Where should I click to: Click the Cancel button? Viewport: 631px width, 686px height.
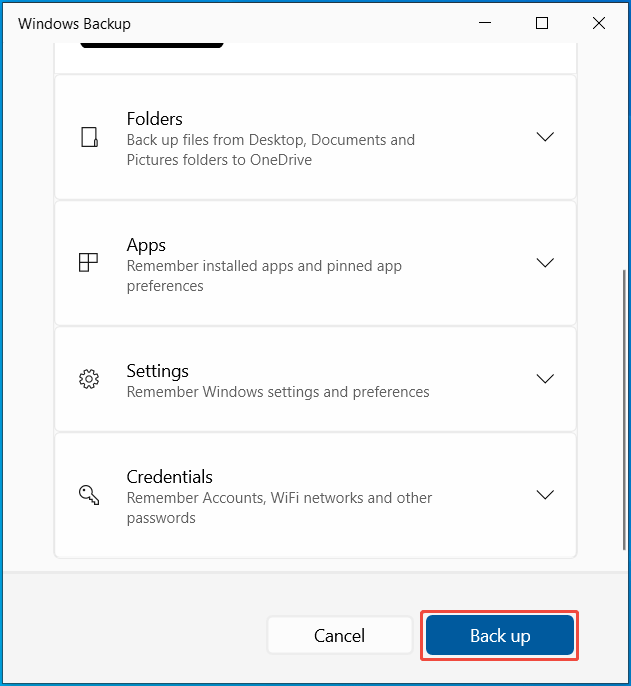(340, 635)
